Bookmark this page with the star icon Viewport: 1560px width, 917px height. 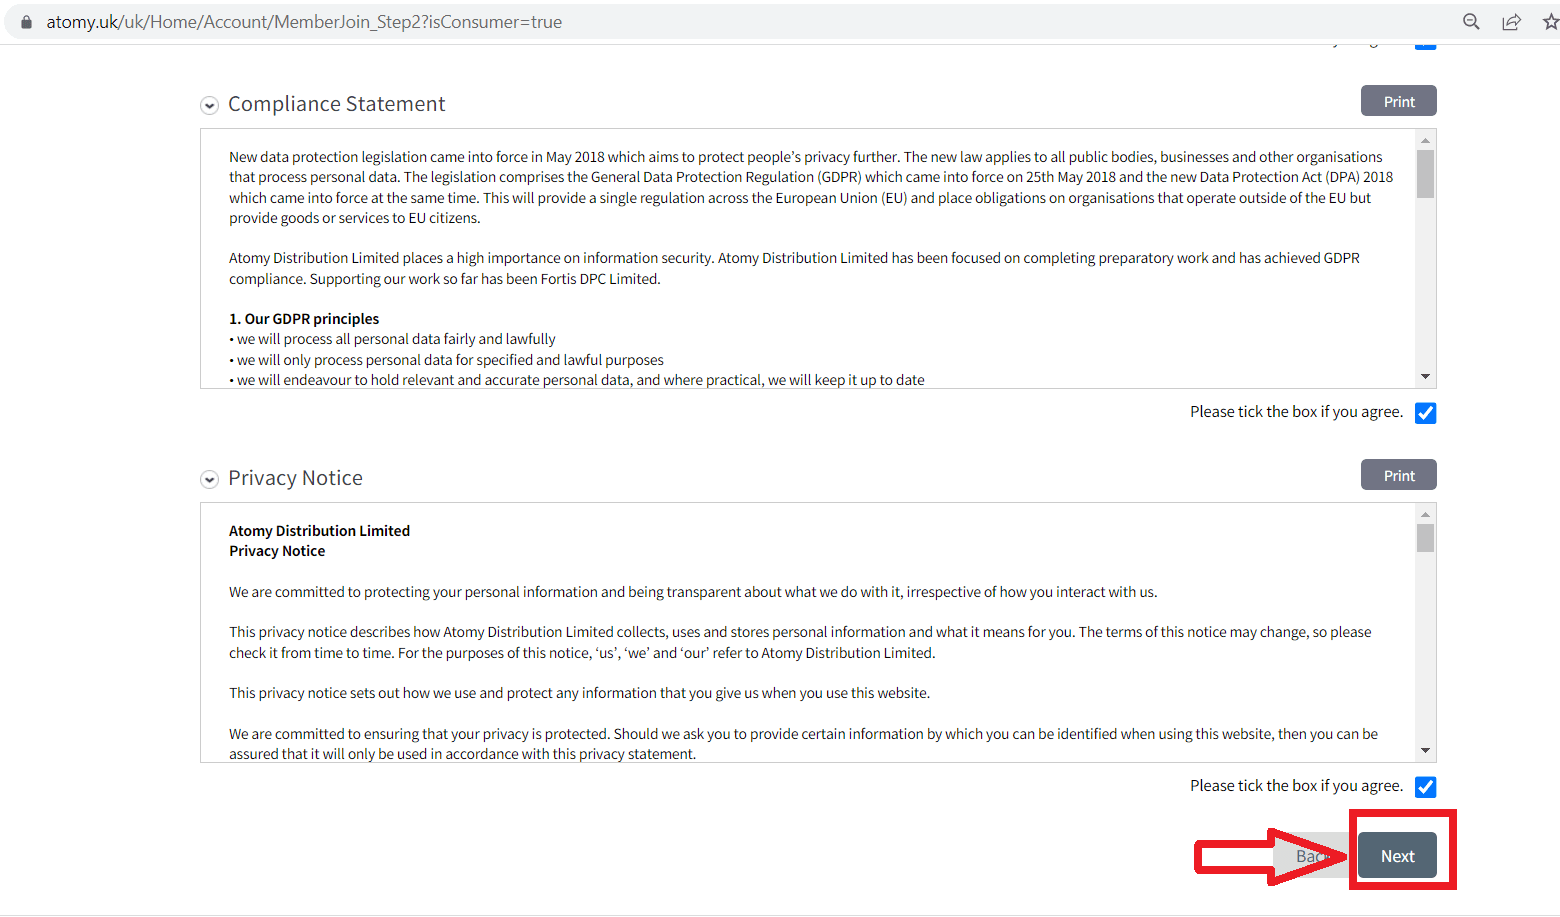(1550, 22)
